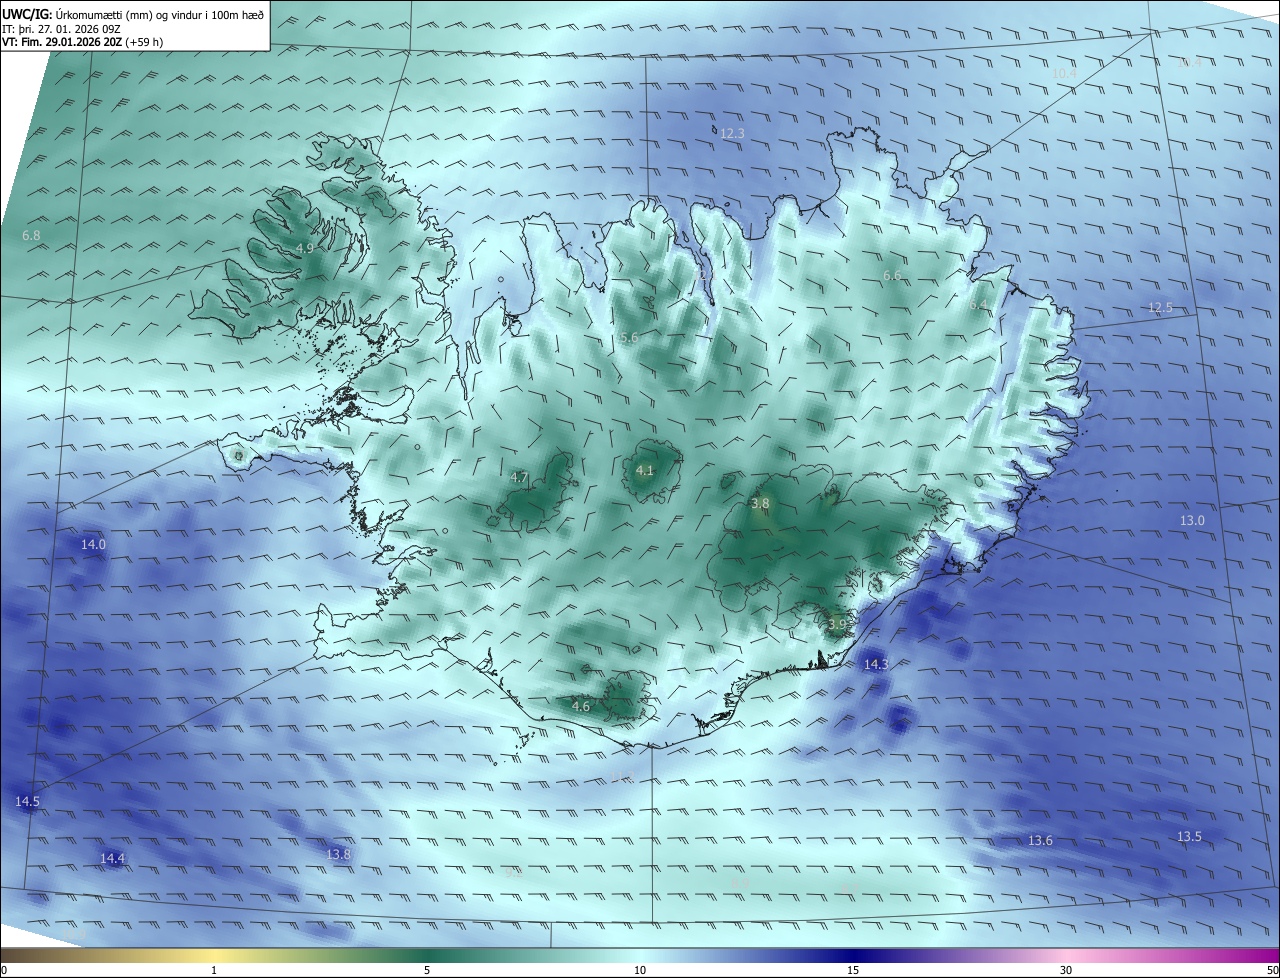This screenshot has height=978, width=1280.
Task: Click the 13.0 value off the east coast
Action: coord(1192,520)
